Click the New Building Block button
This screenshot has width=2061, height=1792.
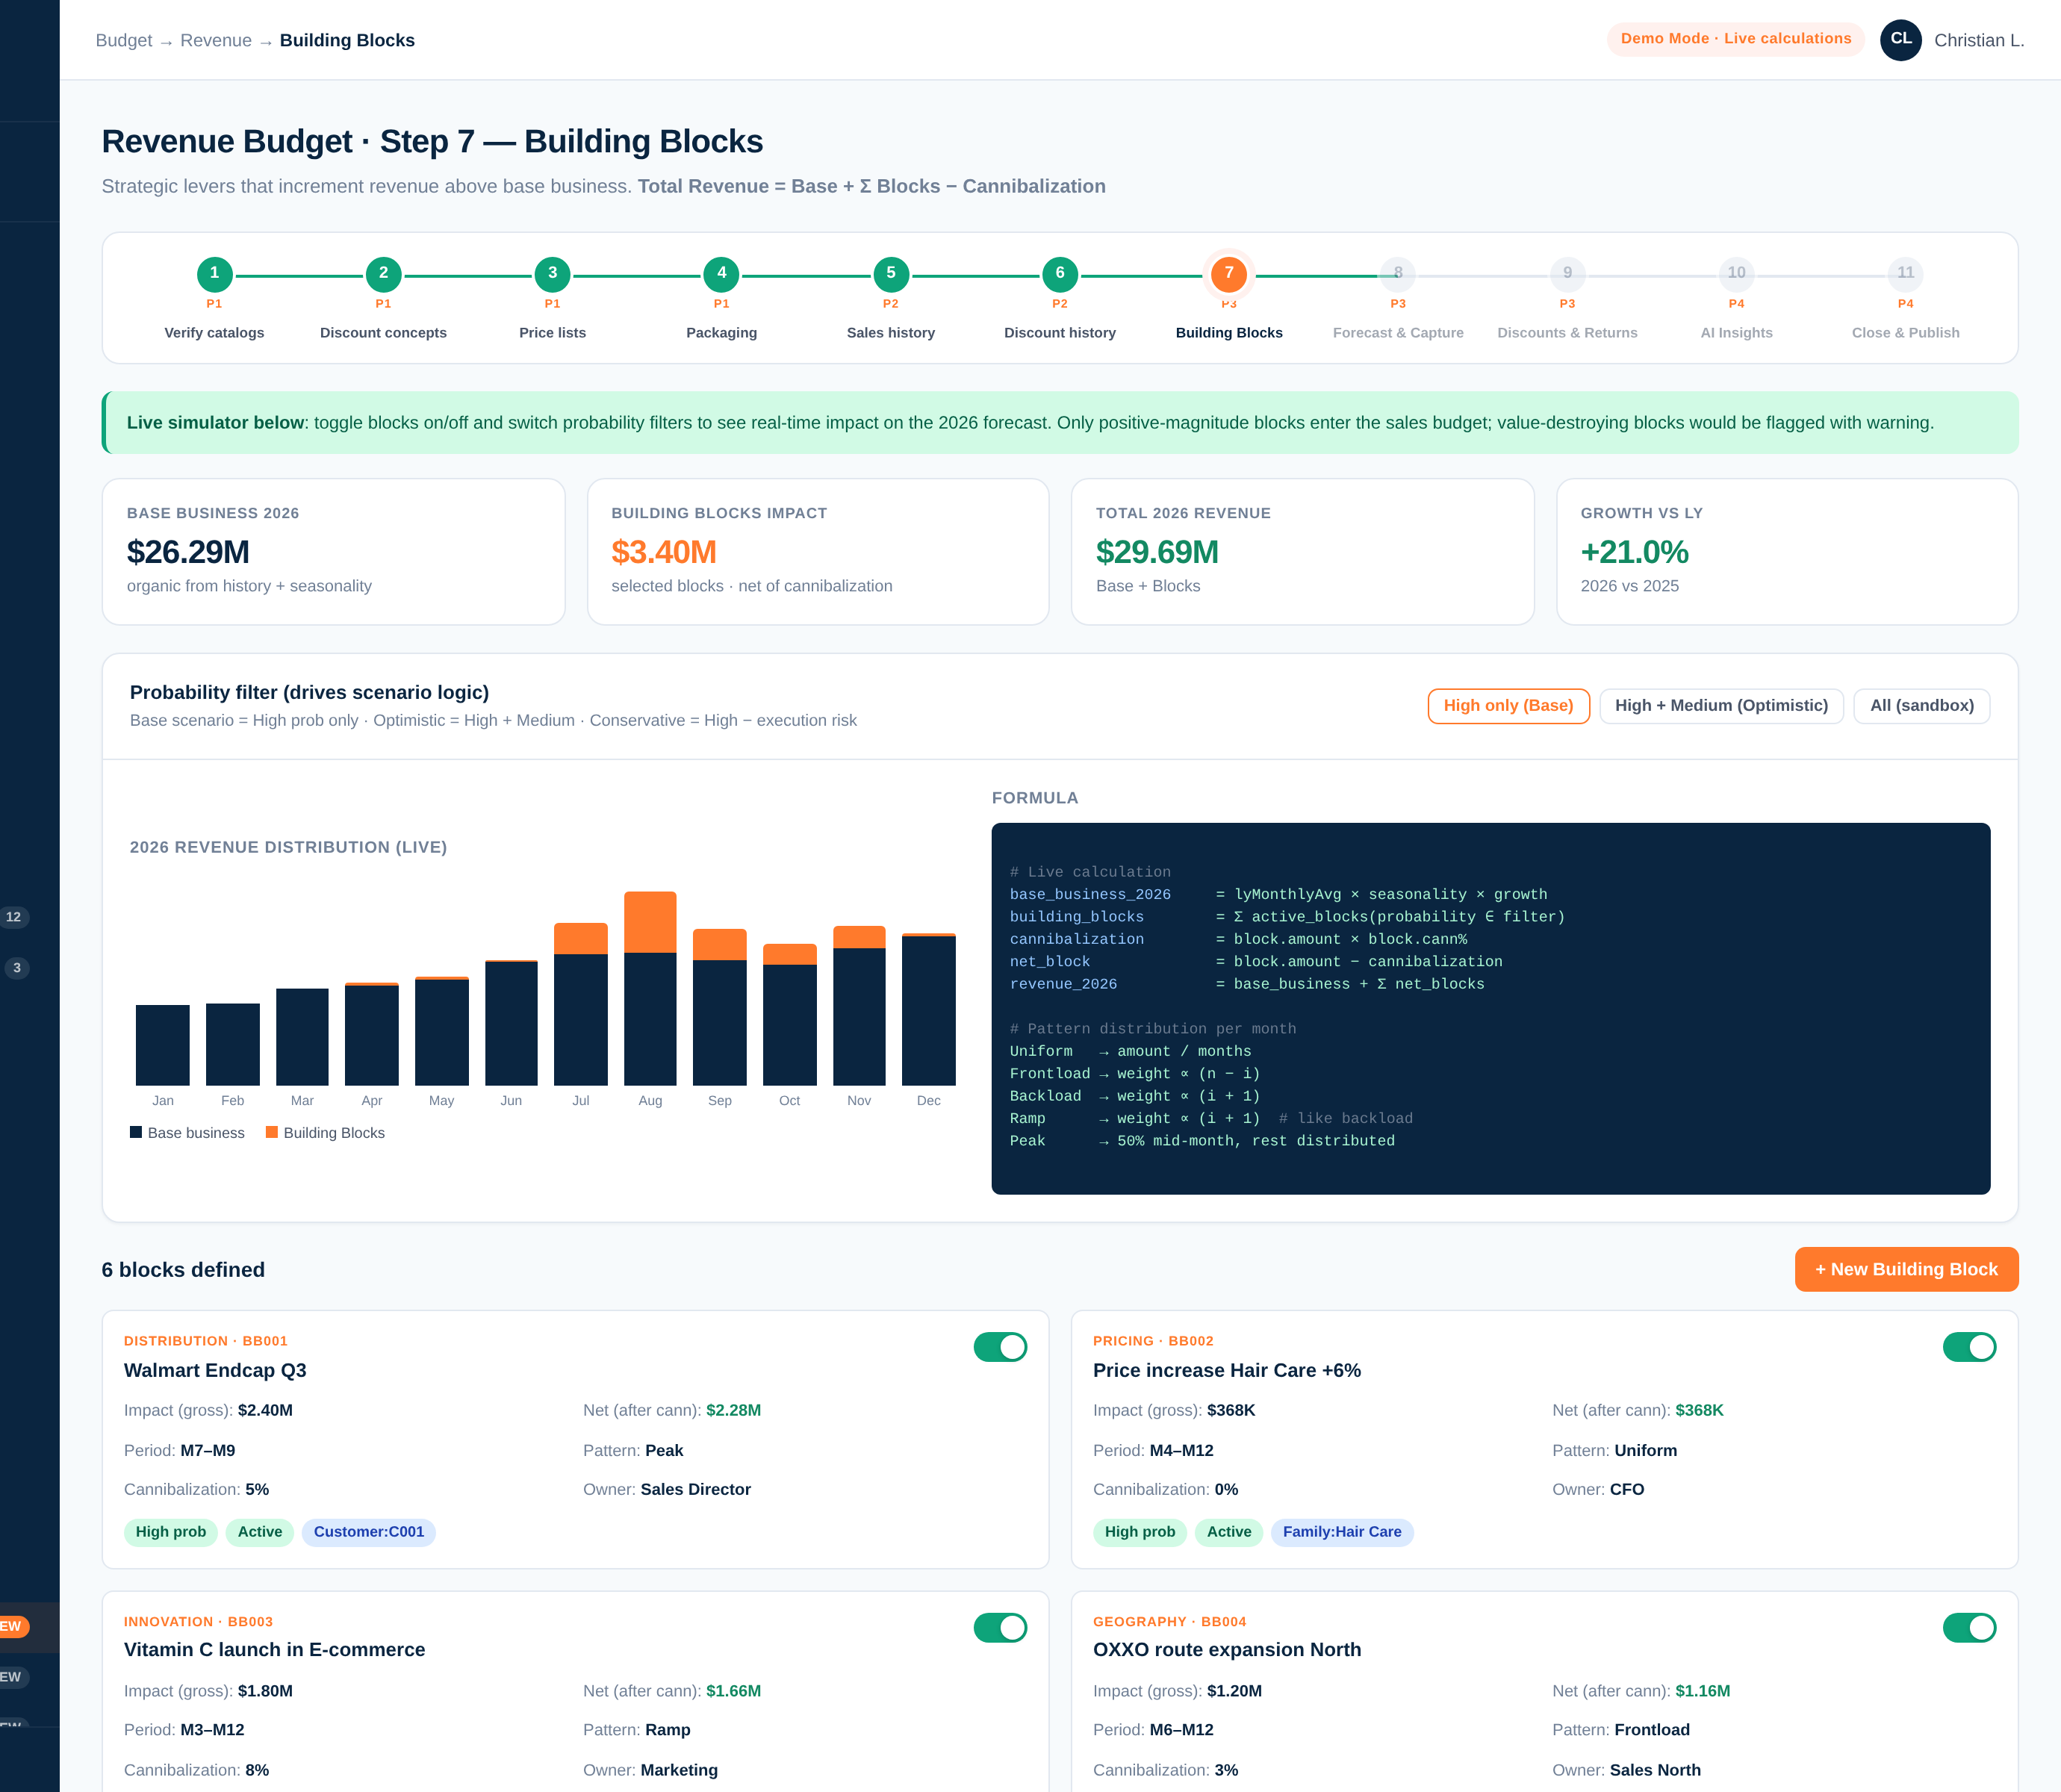click(x=1906, y=1269)
